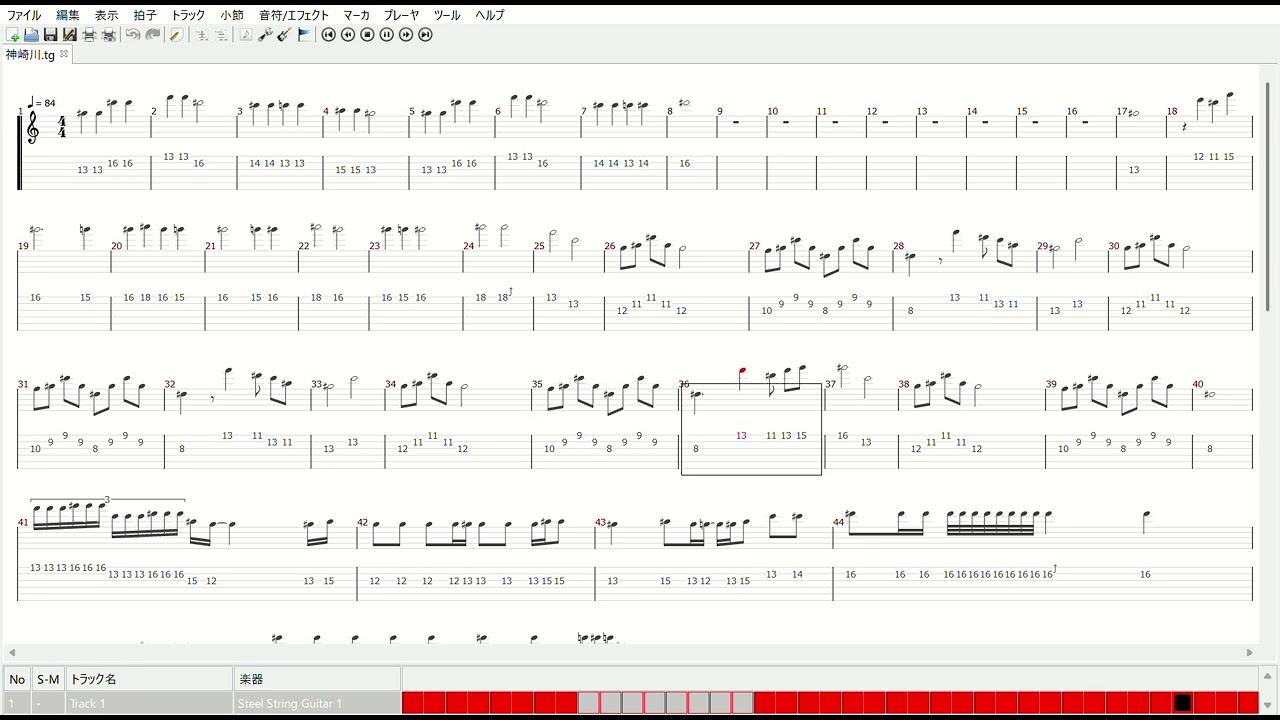Click measure number 25 label

pyautogui.click(x=539, y=246)
